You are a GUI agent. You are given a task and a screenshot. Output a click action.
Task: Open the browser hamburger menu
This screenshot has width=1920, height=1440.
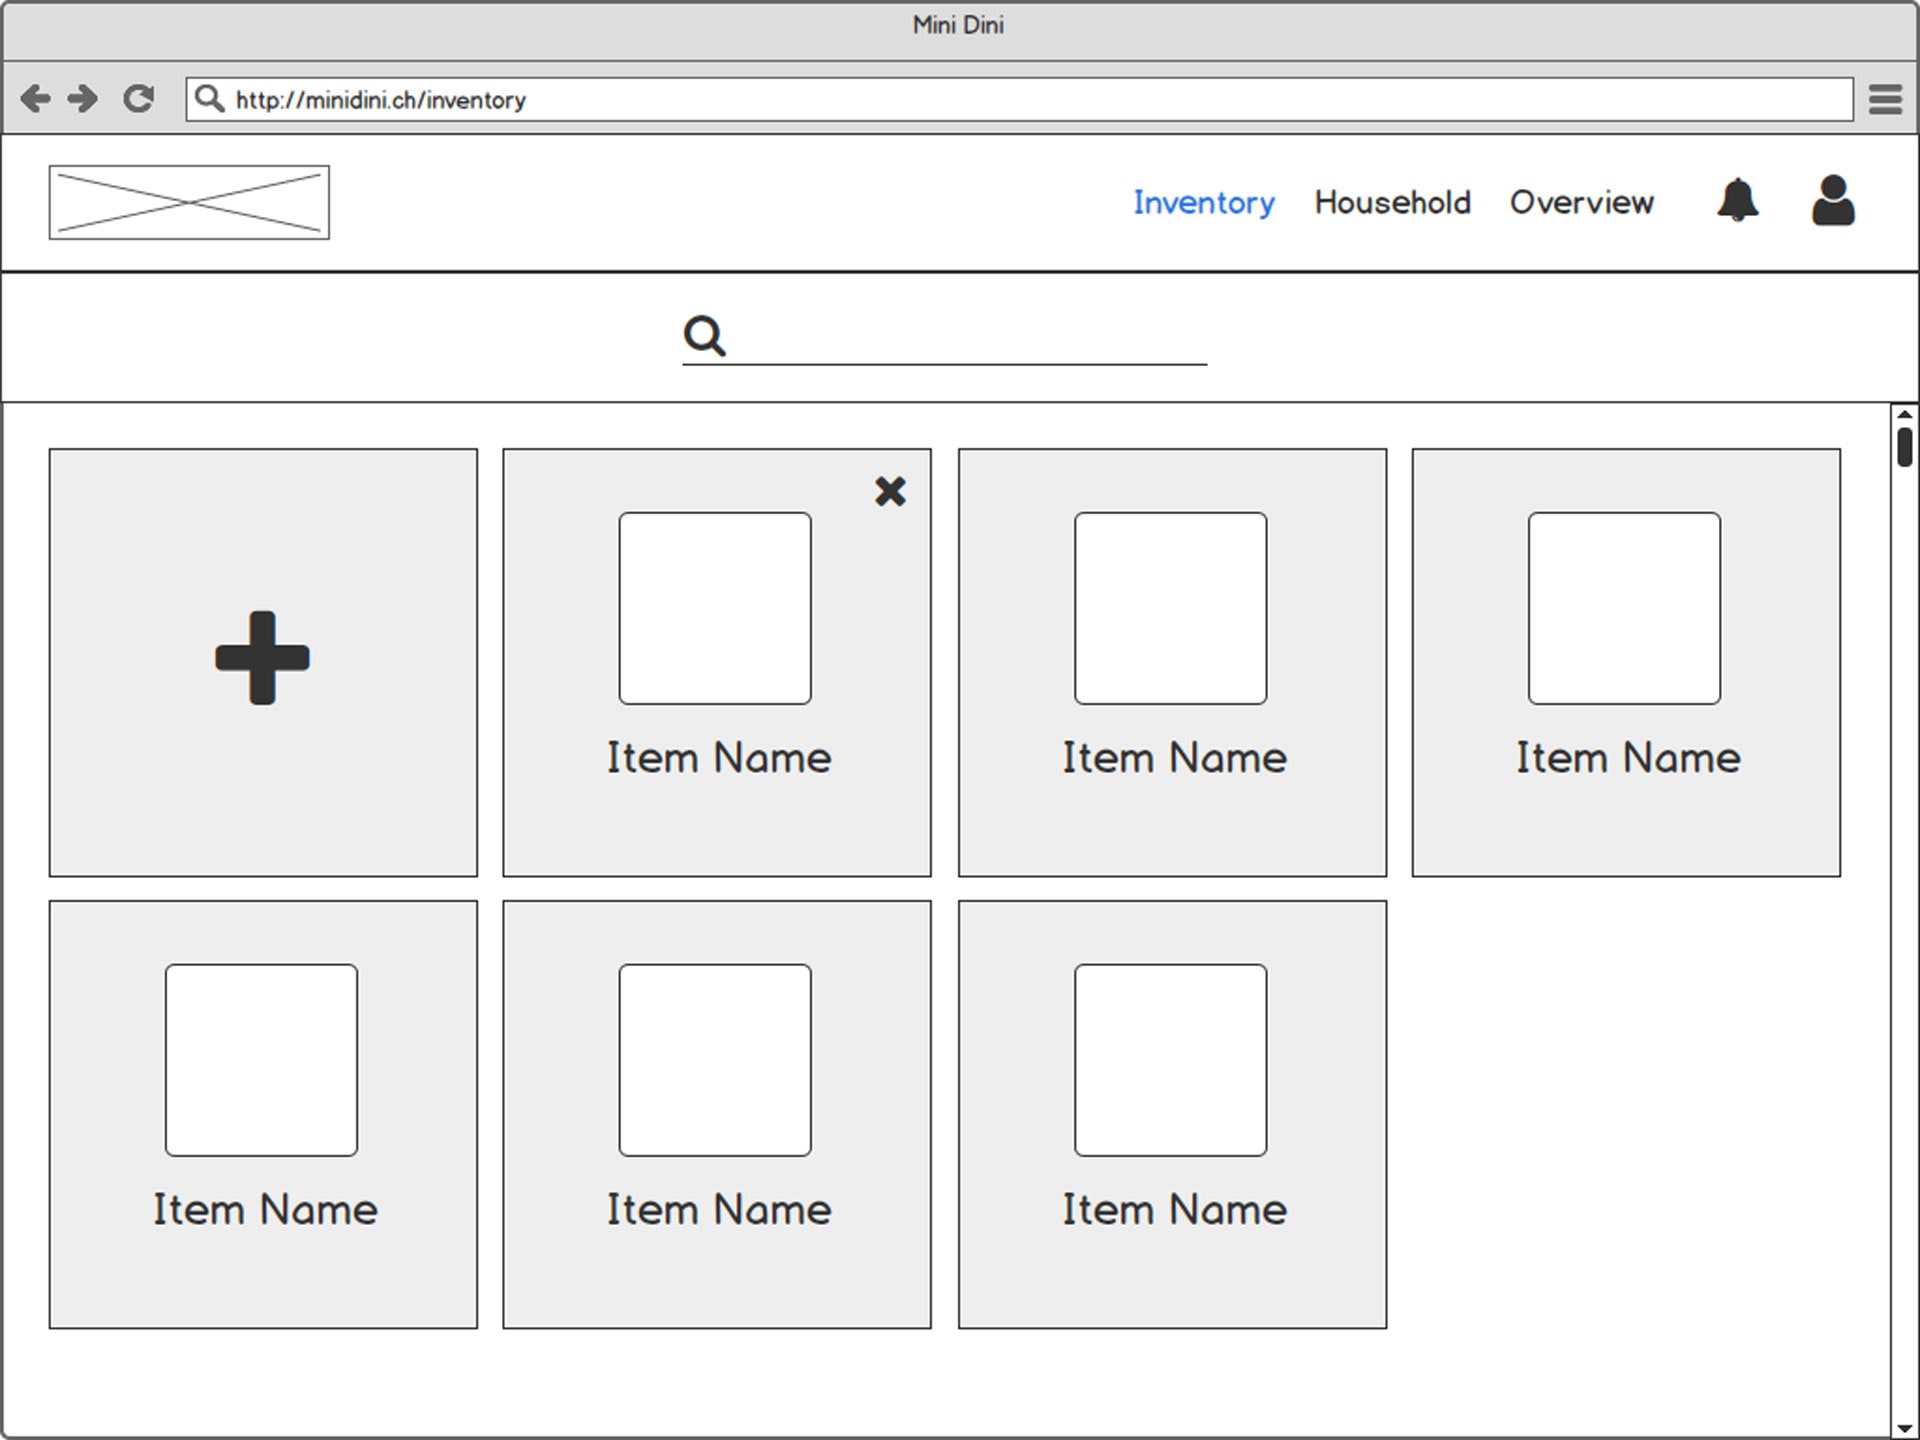click(1885, 99)
